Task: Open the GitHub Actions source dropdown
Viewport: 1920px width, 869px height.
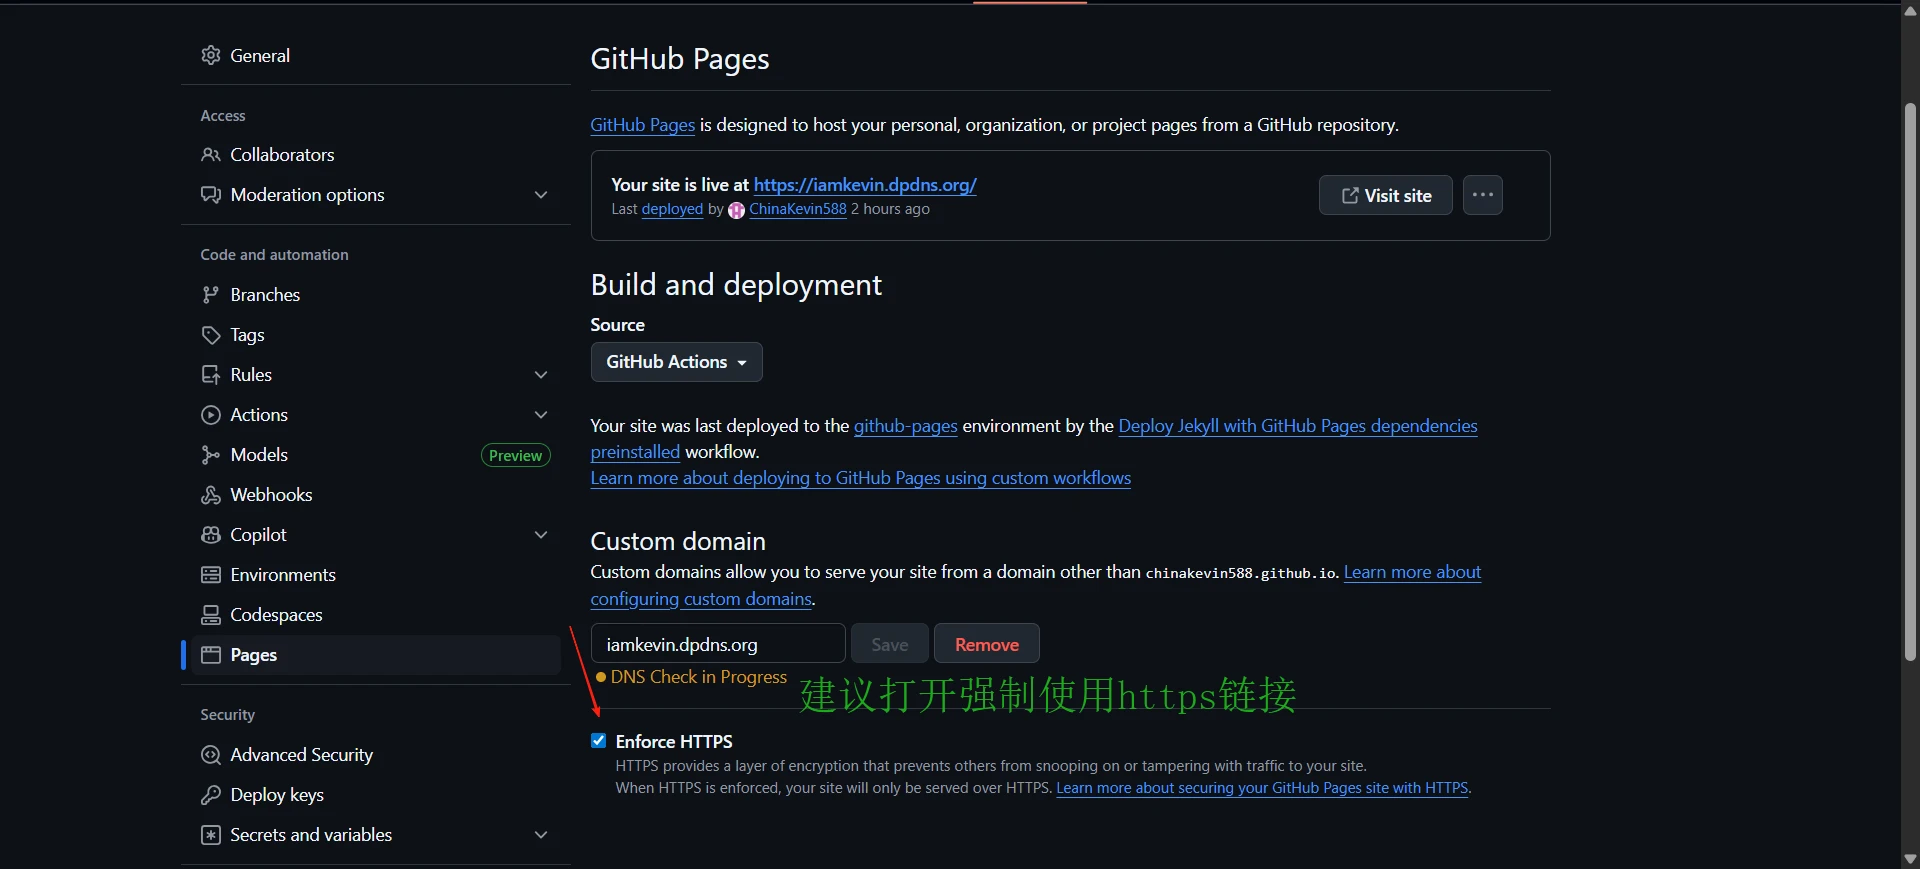Action: coord(676,362)
